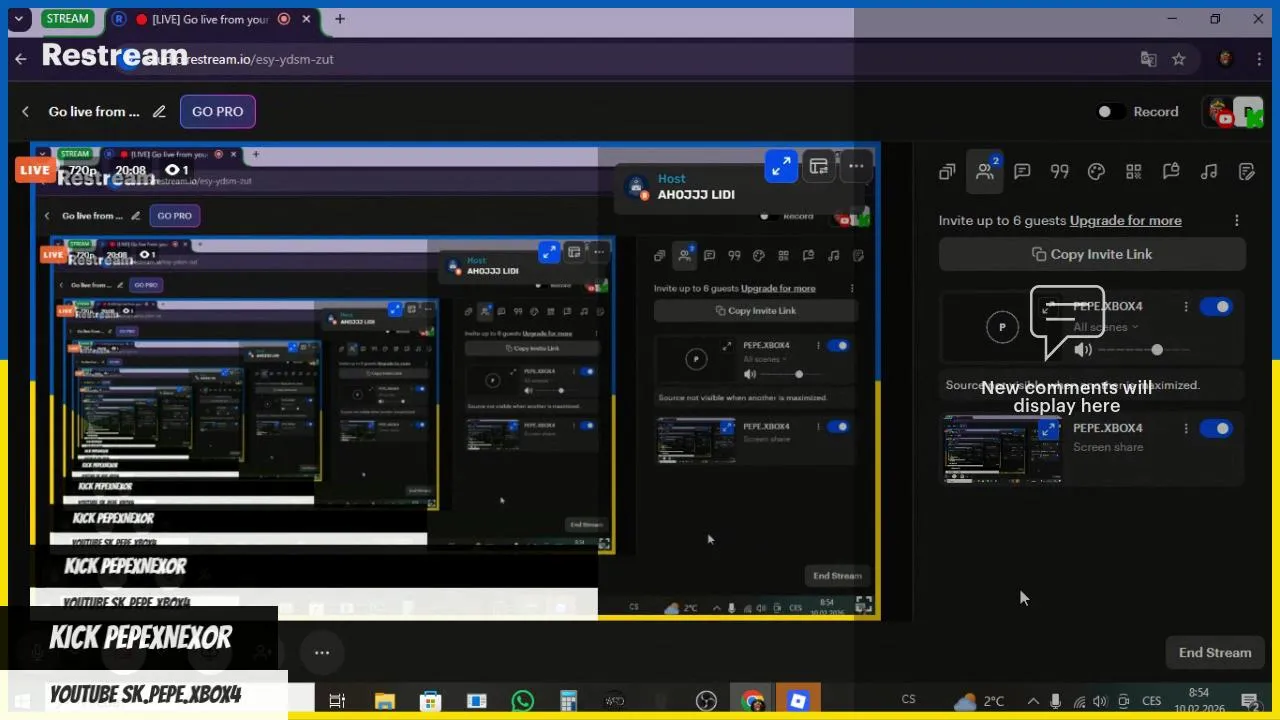The image size is (1280, 720).
Task: Open File Explorer from the taskbar
Action: (384, 701)
